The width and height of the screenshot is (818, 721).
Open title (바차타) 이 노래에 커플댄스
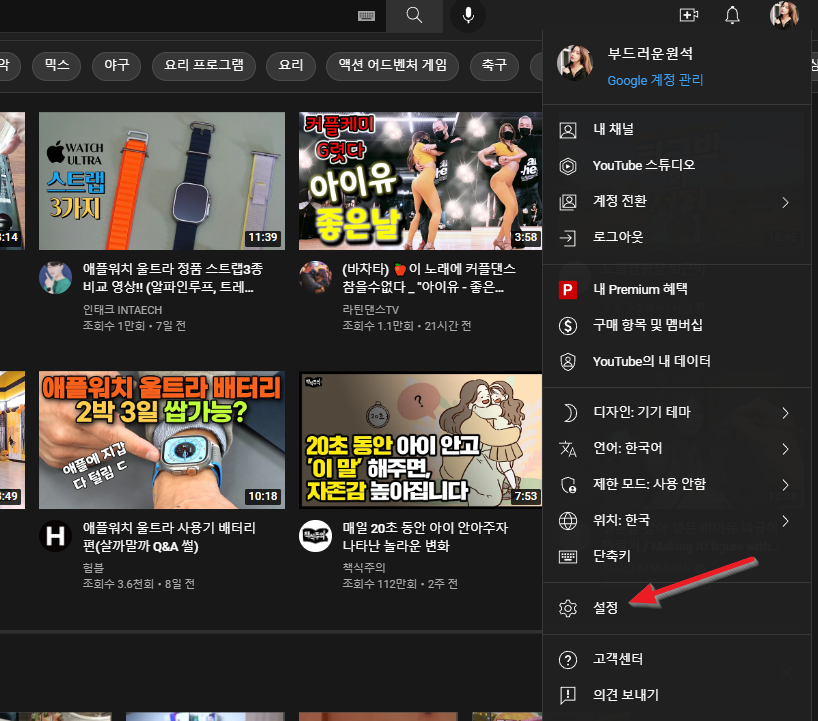pyautogui.click(x=429, y=278)
